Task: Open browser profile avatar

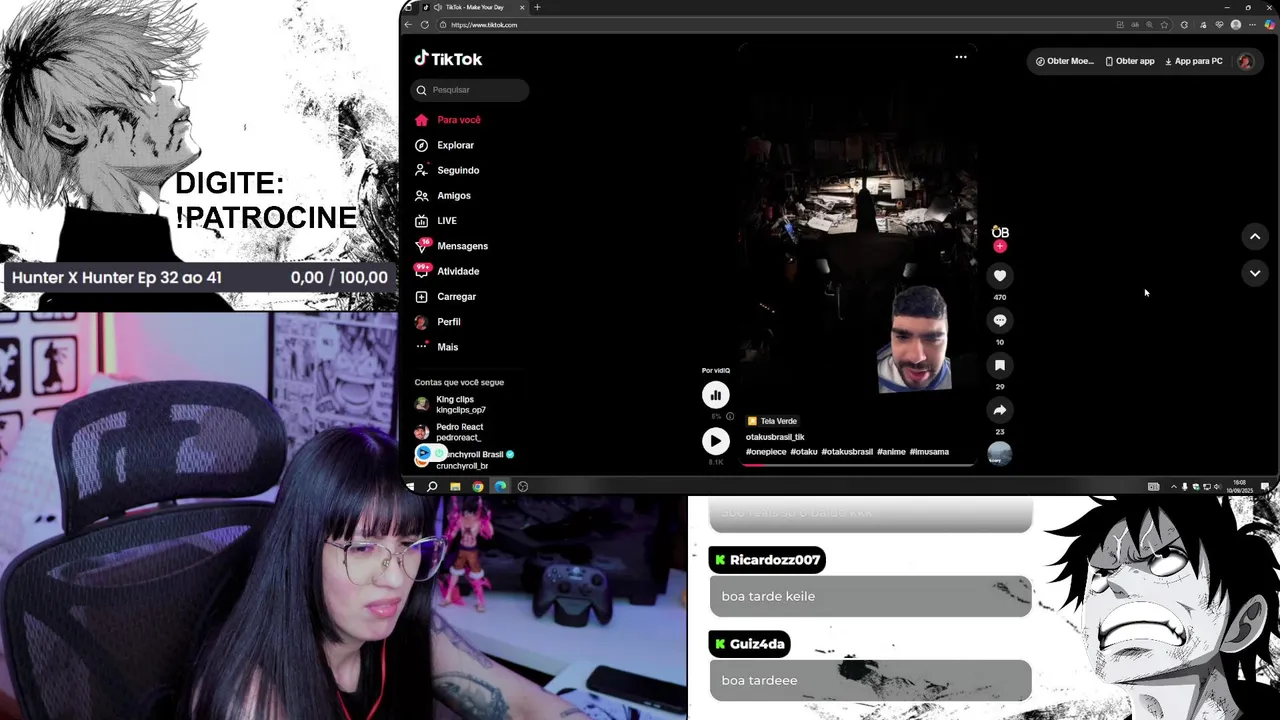Action: point(1236,25)
